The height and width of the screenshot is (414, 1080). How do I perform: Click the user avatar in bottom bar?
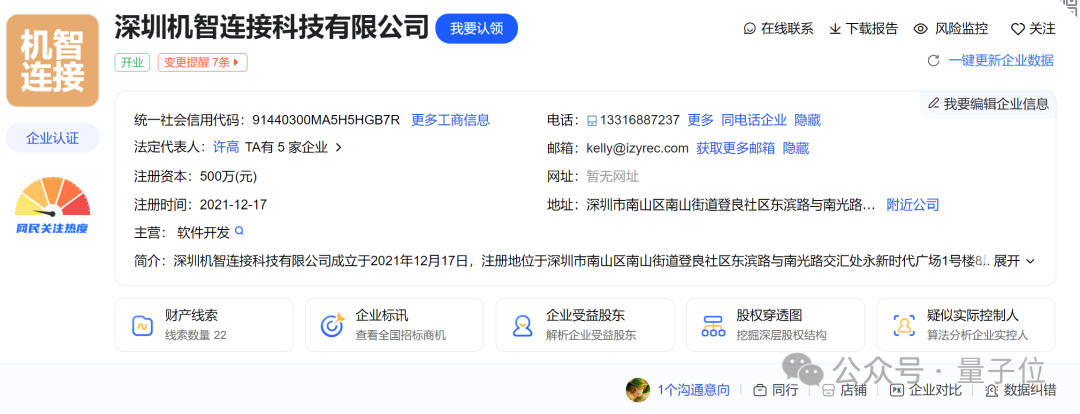coord(638,390)
